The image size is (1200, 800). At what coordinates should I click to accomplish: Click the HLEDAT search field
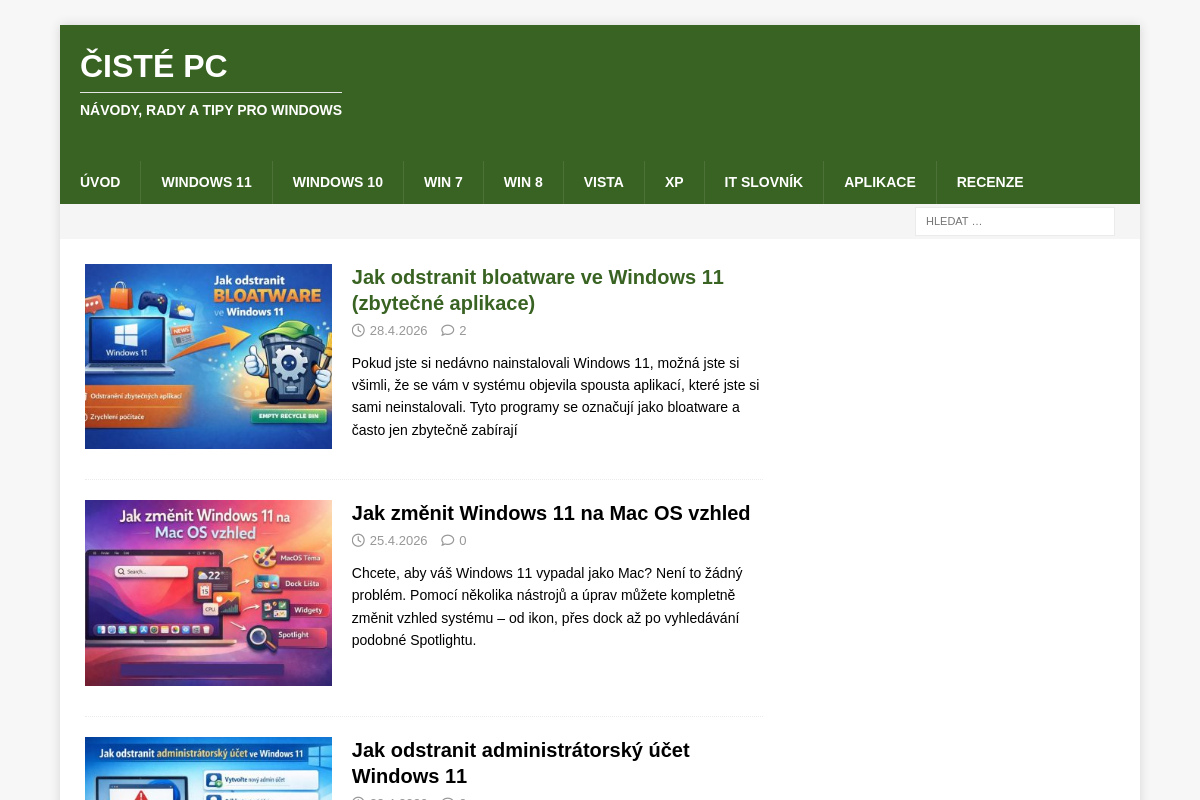pos(1014,221)
